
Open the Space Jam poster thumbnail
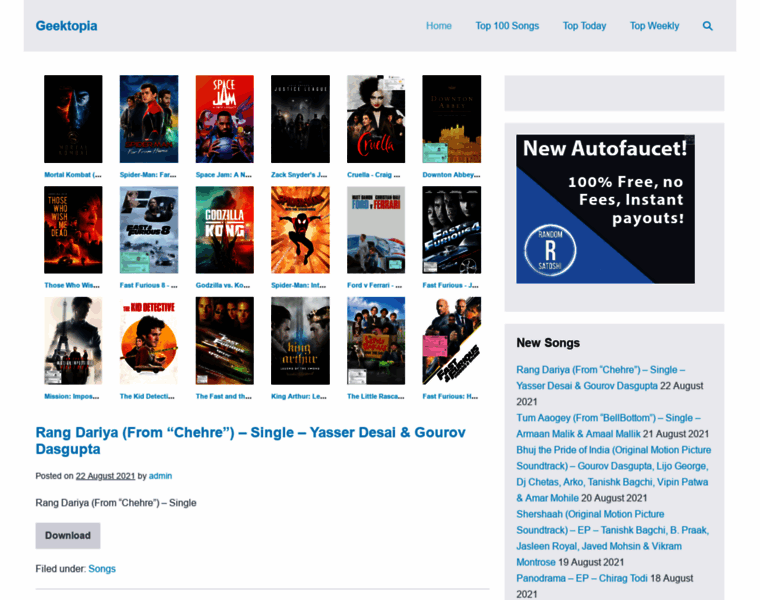[224, 119]
